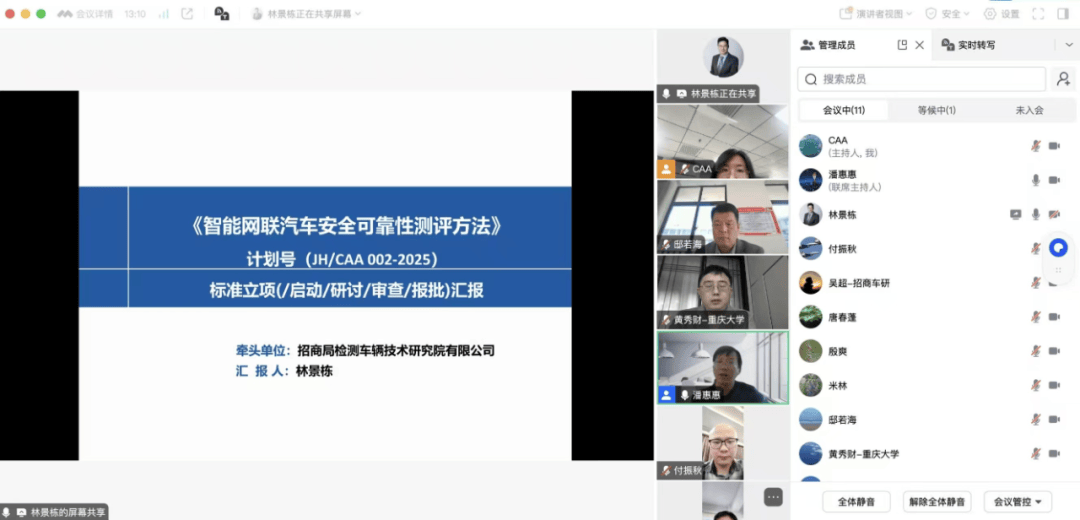The height and width of the screenshot is (520, 1080).
Task: Click the 全体静音 button
Action: coord(856,501)
